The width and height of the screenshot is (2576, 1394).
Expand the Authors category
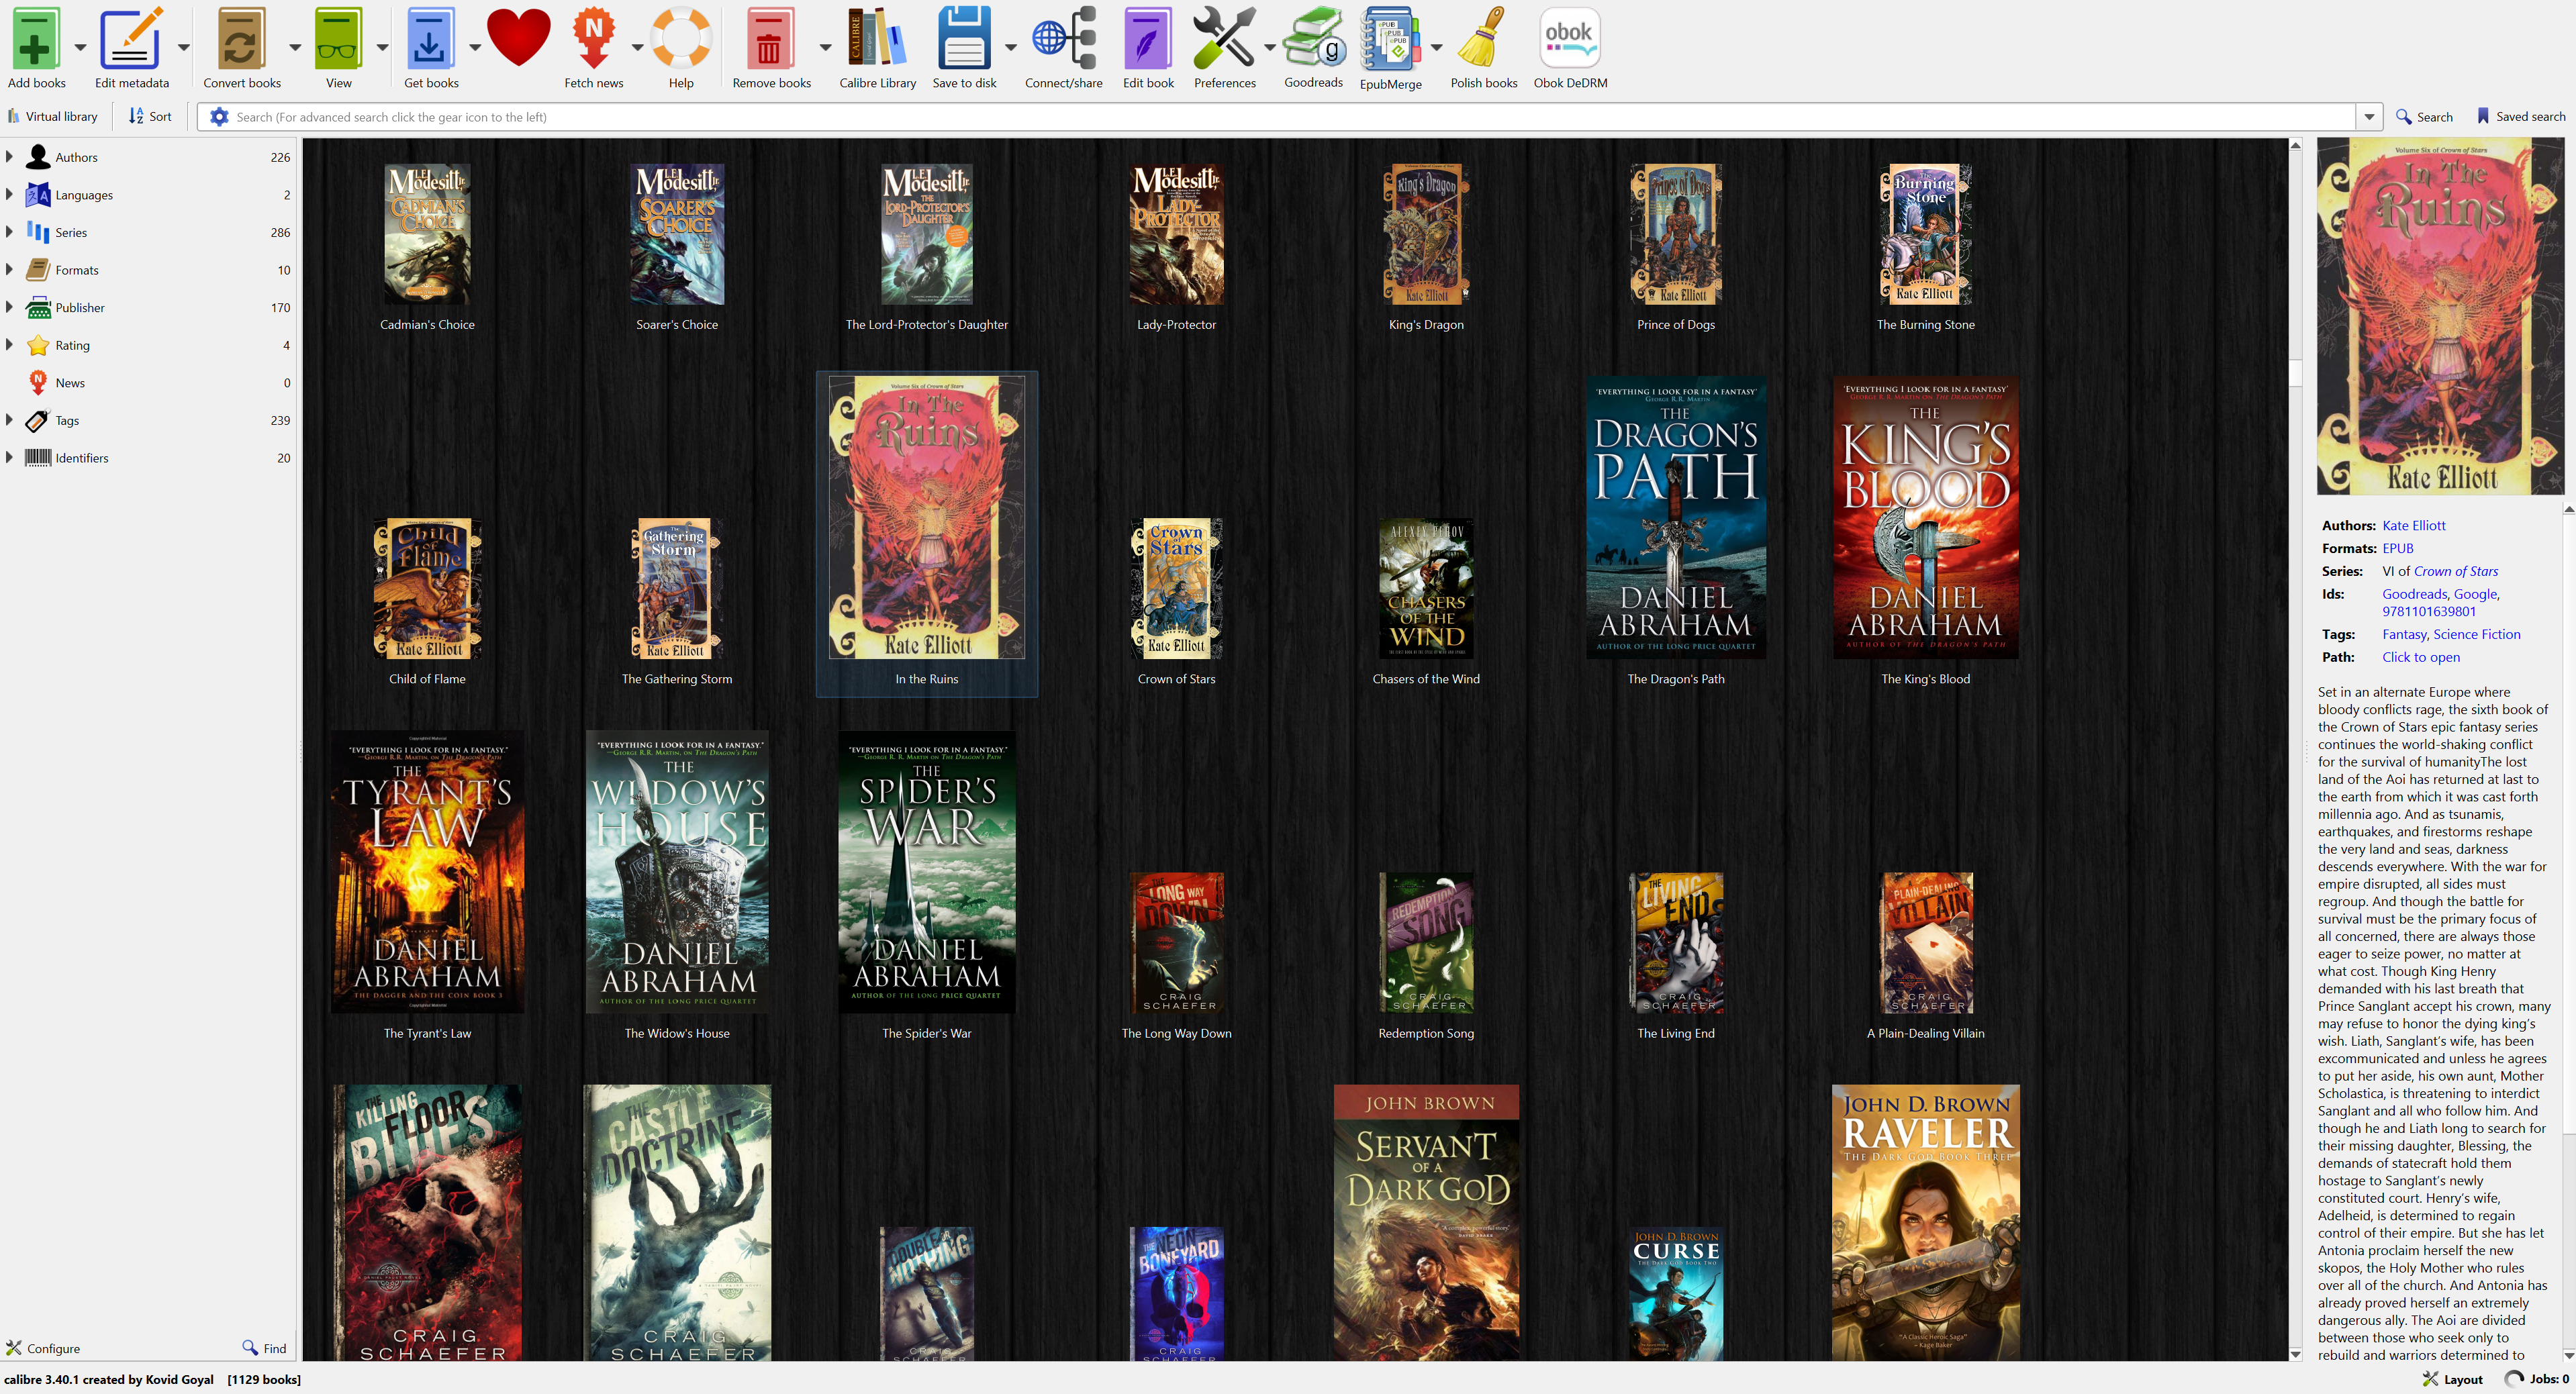(x=9, y=157)
